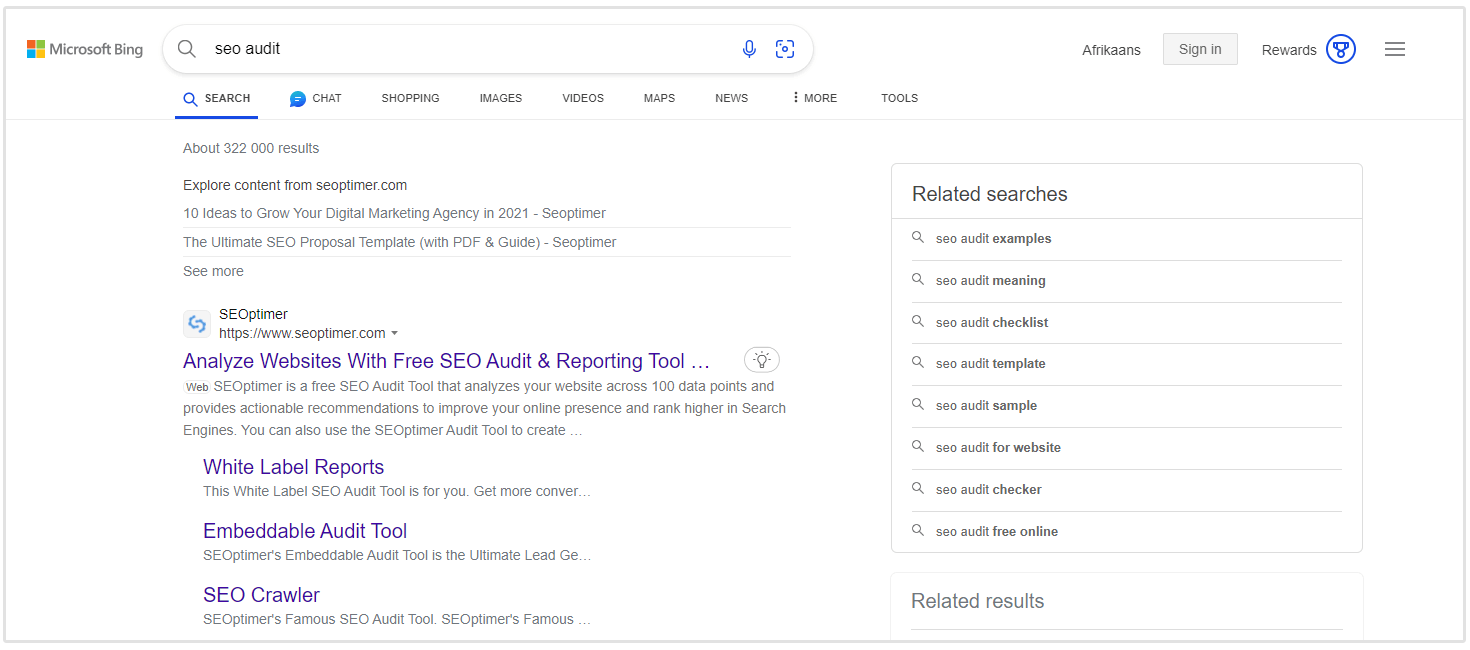Screen dimensions: 1470x650
Task: Click the SEOptimer site favicon
Action: 197,324
